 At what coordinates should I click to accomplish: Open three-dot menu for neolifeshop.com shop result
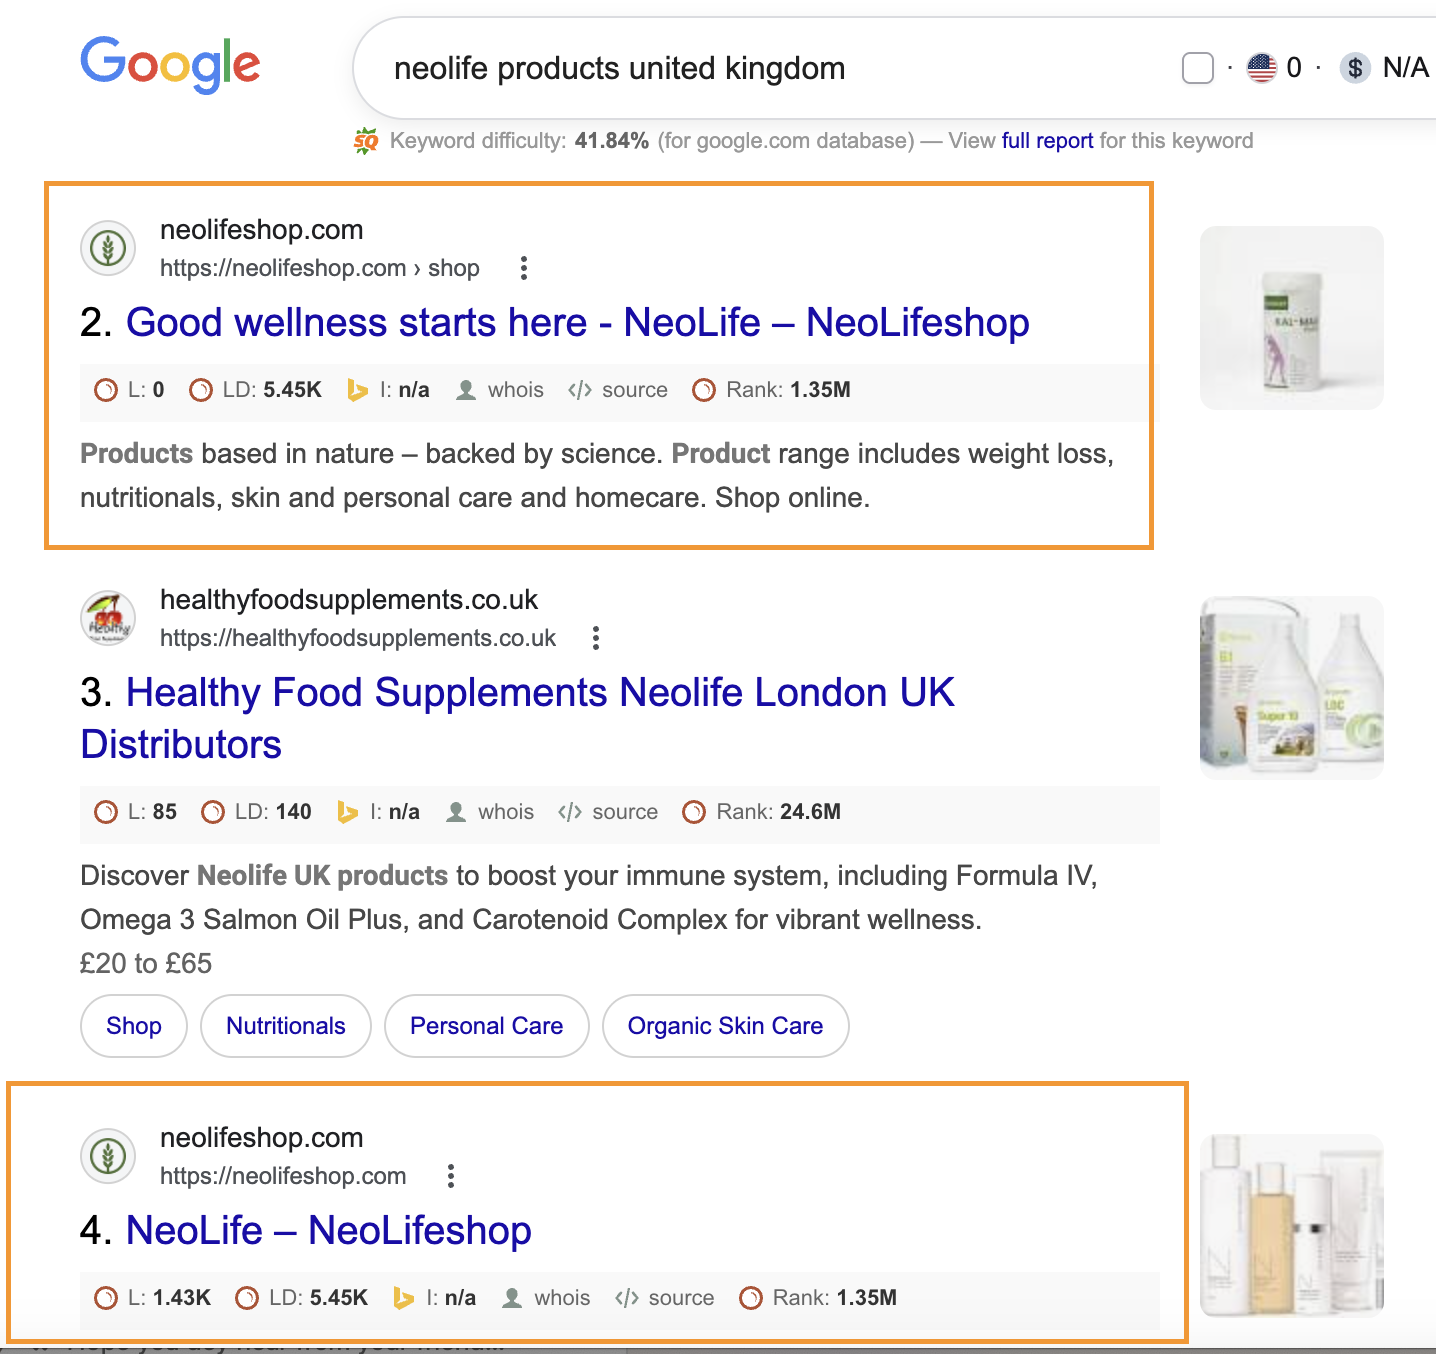524,268
